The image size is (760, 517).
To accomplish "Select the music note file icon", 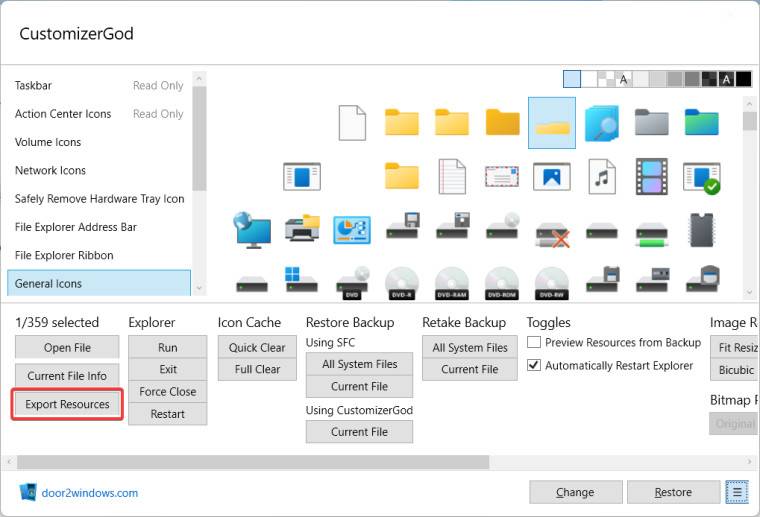I will point(602,177).
